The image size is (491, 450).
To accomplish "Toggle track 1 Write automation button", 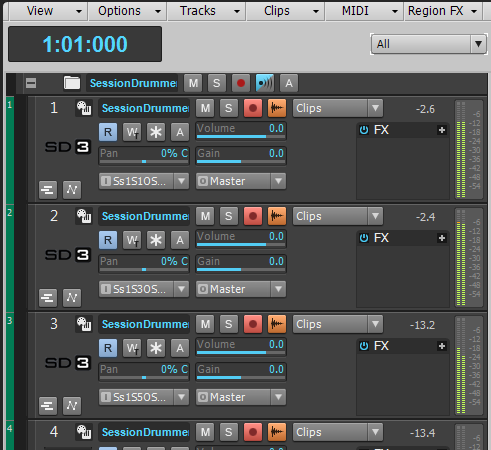I will pyautogui.click(x=132, y=132).
